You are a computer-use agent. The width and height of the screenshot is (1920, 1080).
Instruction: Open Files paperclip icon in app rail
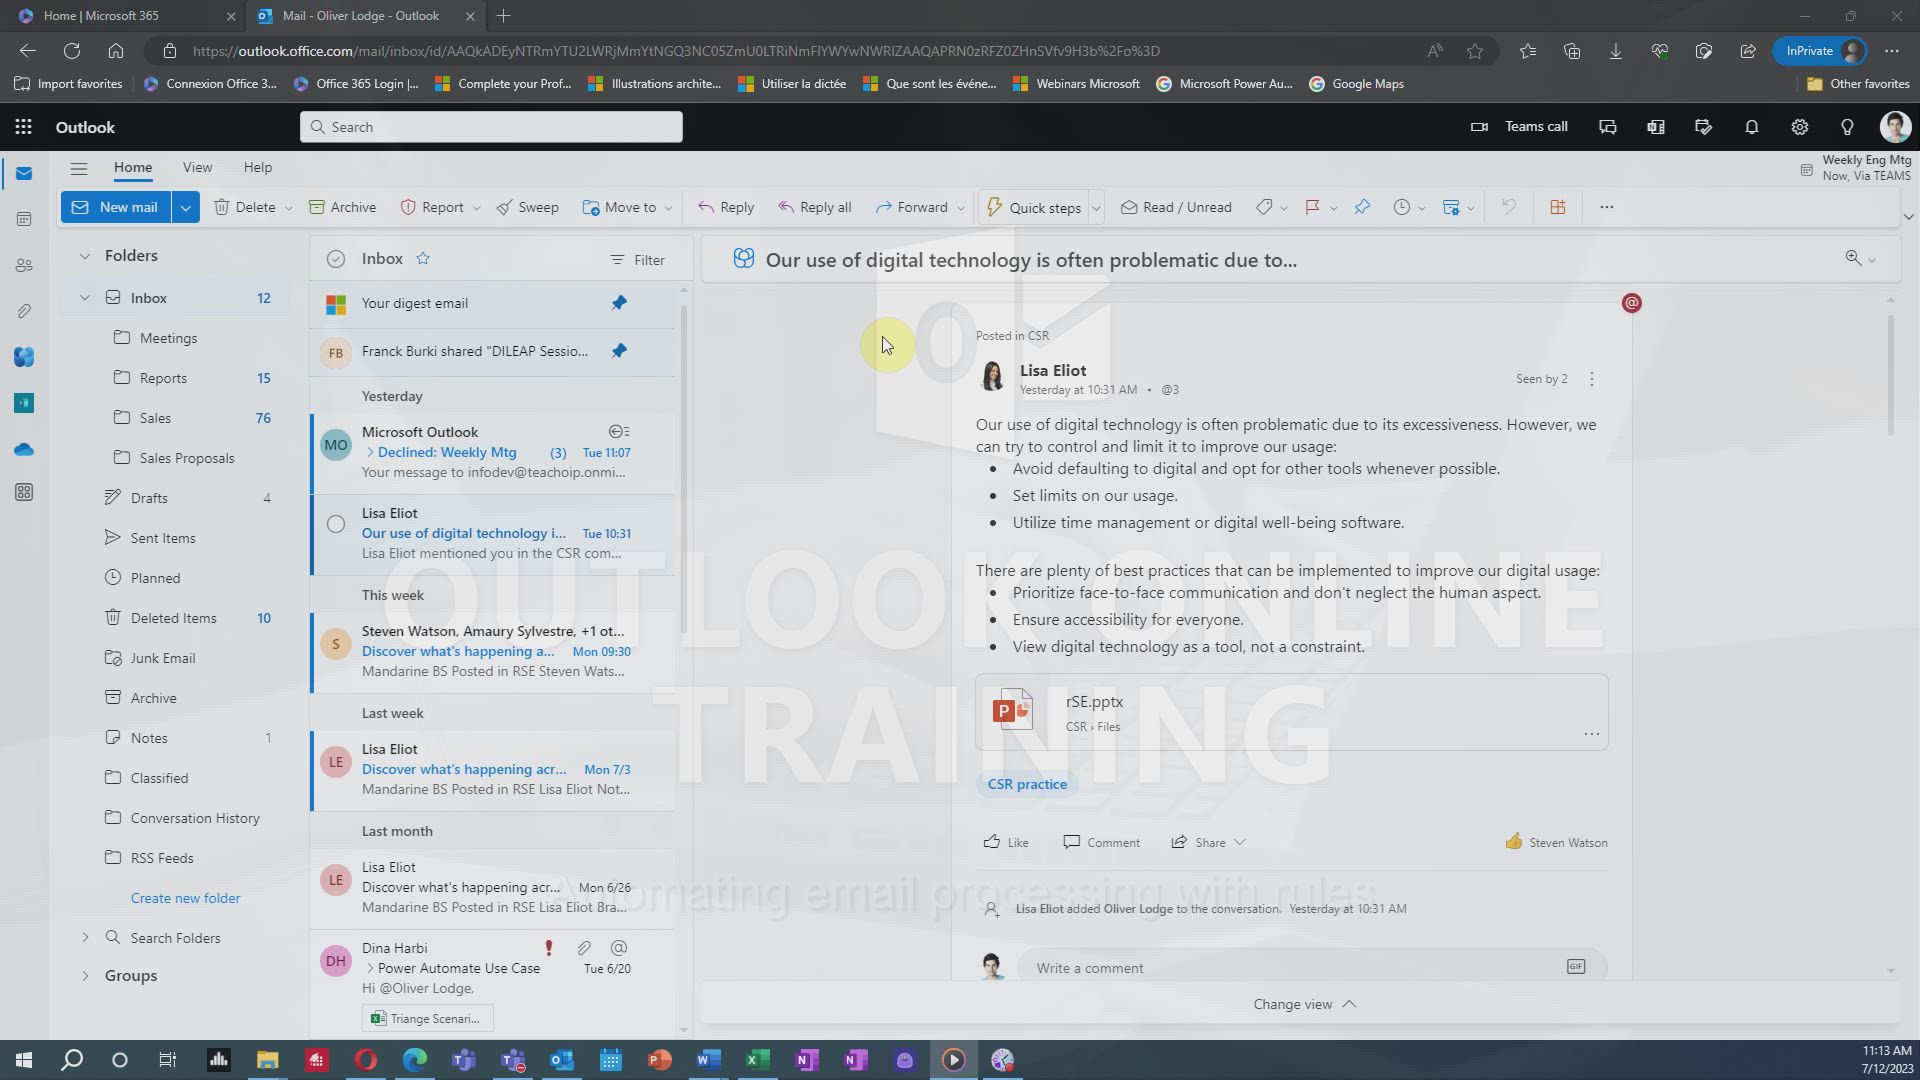pos(24,311)
